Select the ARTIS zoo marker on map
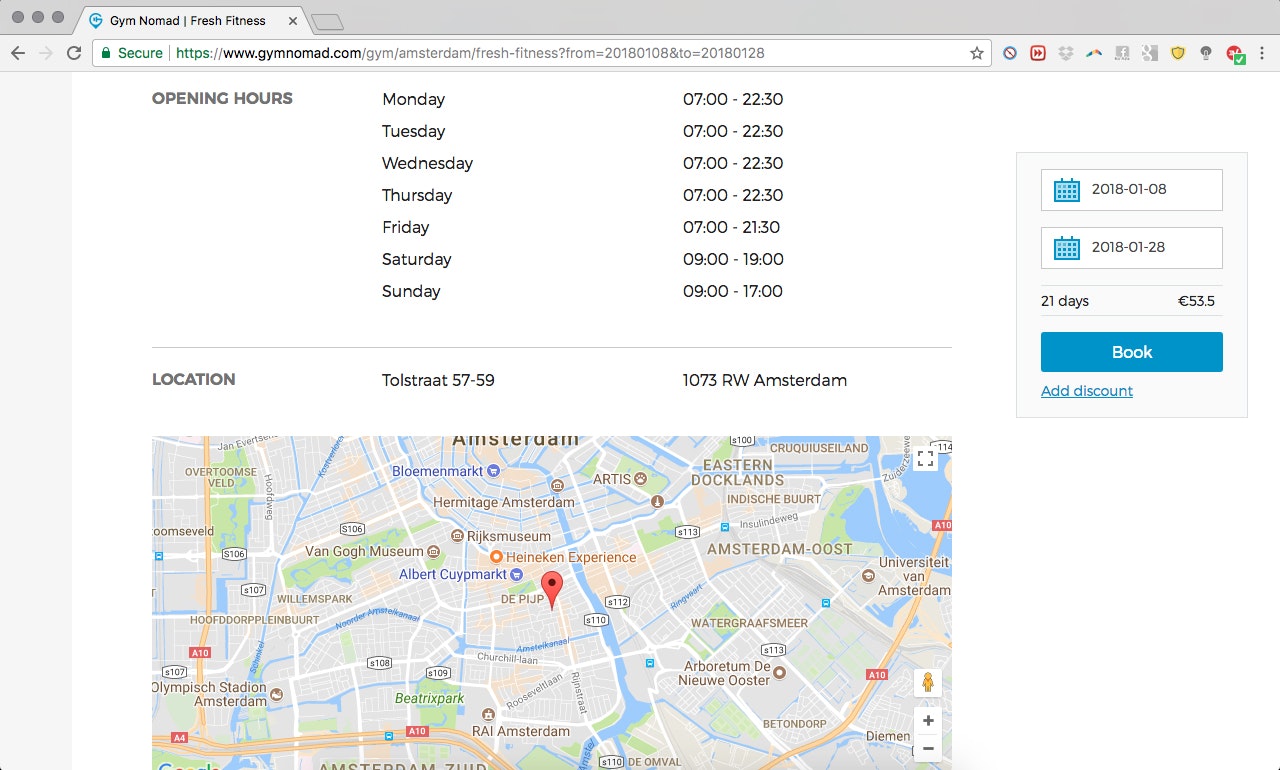This screenshot has width=1280, height=770. (640, 479)
